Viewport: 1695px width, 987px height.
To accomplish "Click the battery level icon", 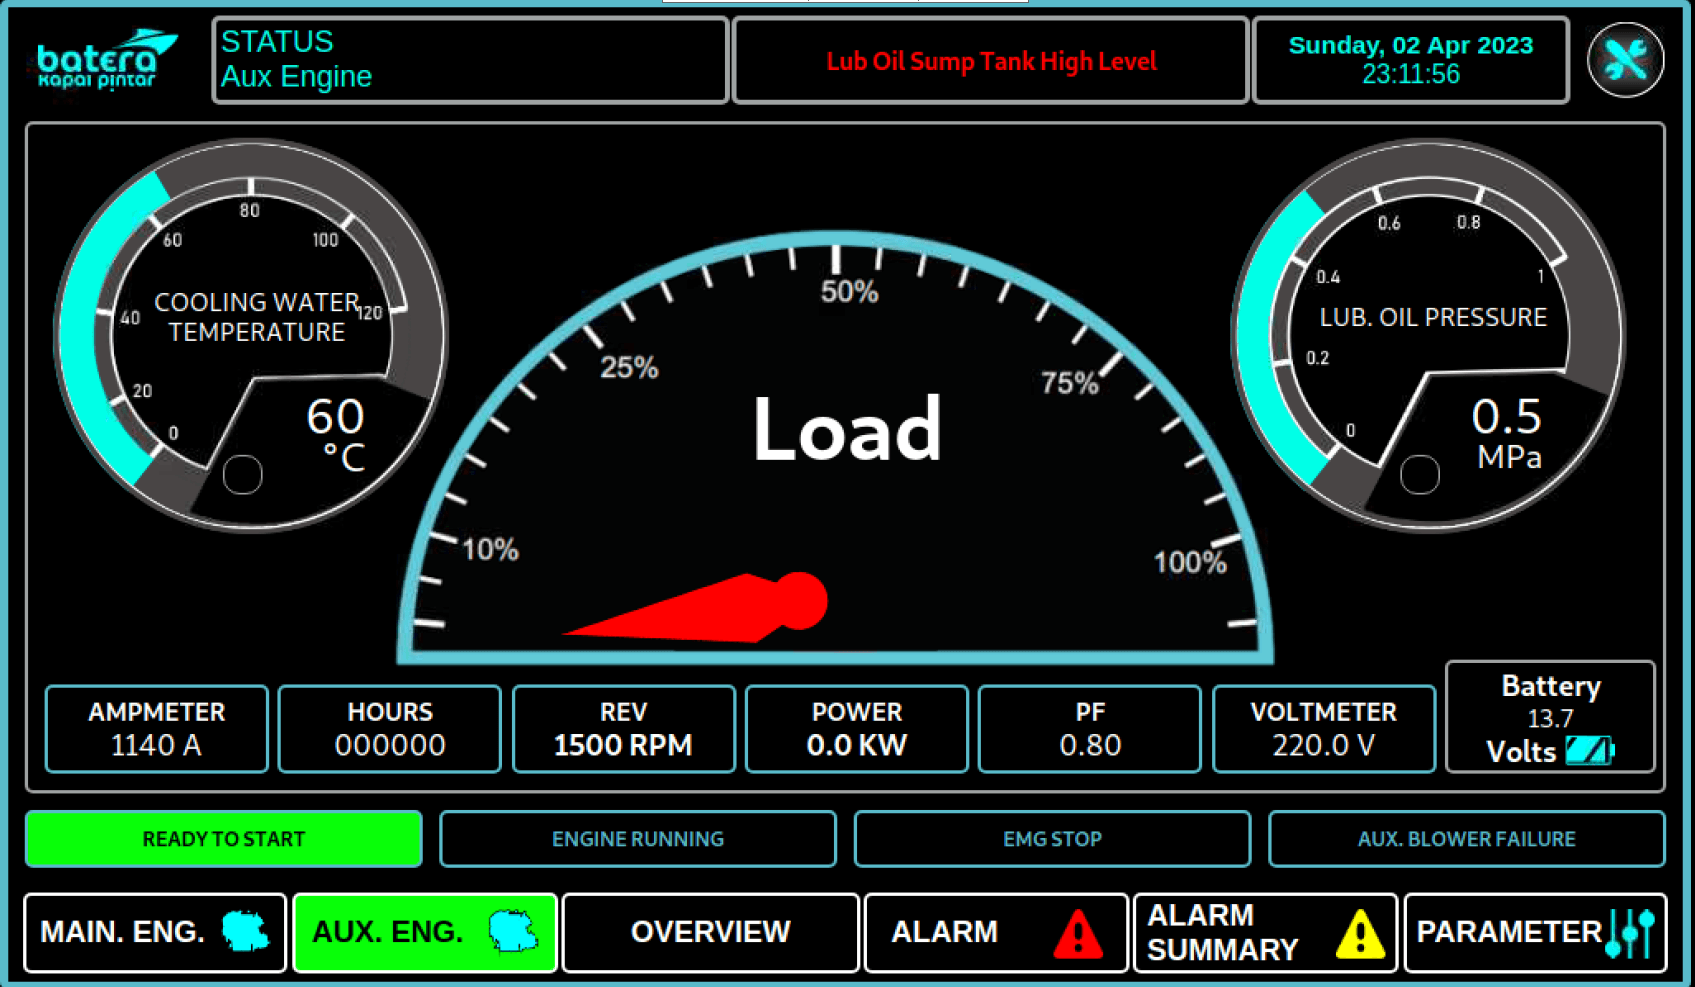I will (1589, 751).
